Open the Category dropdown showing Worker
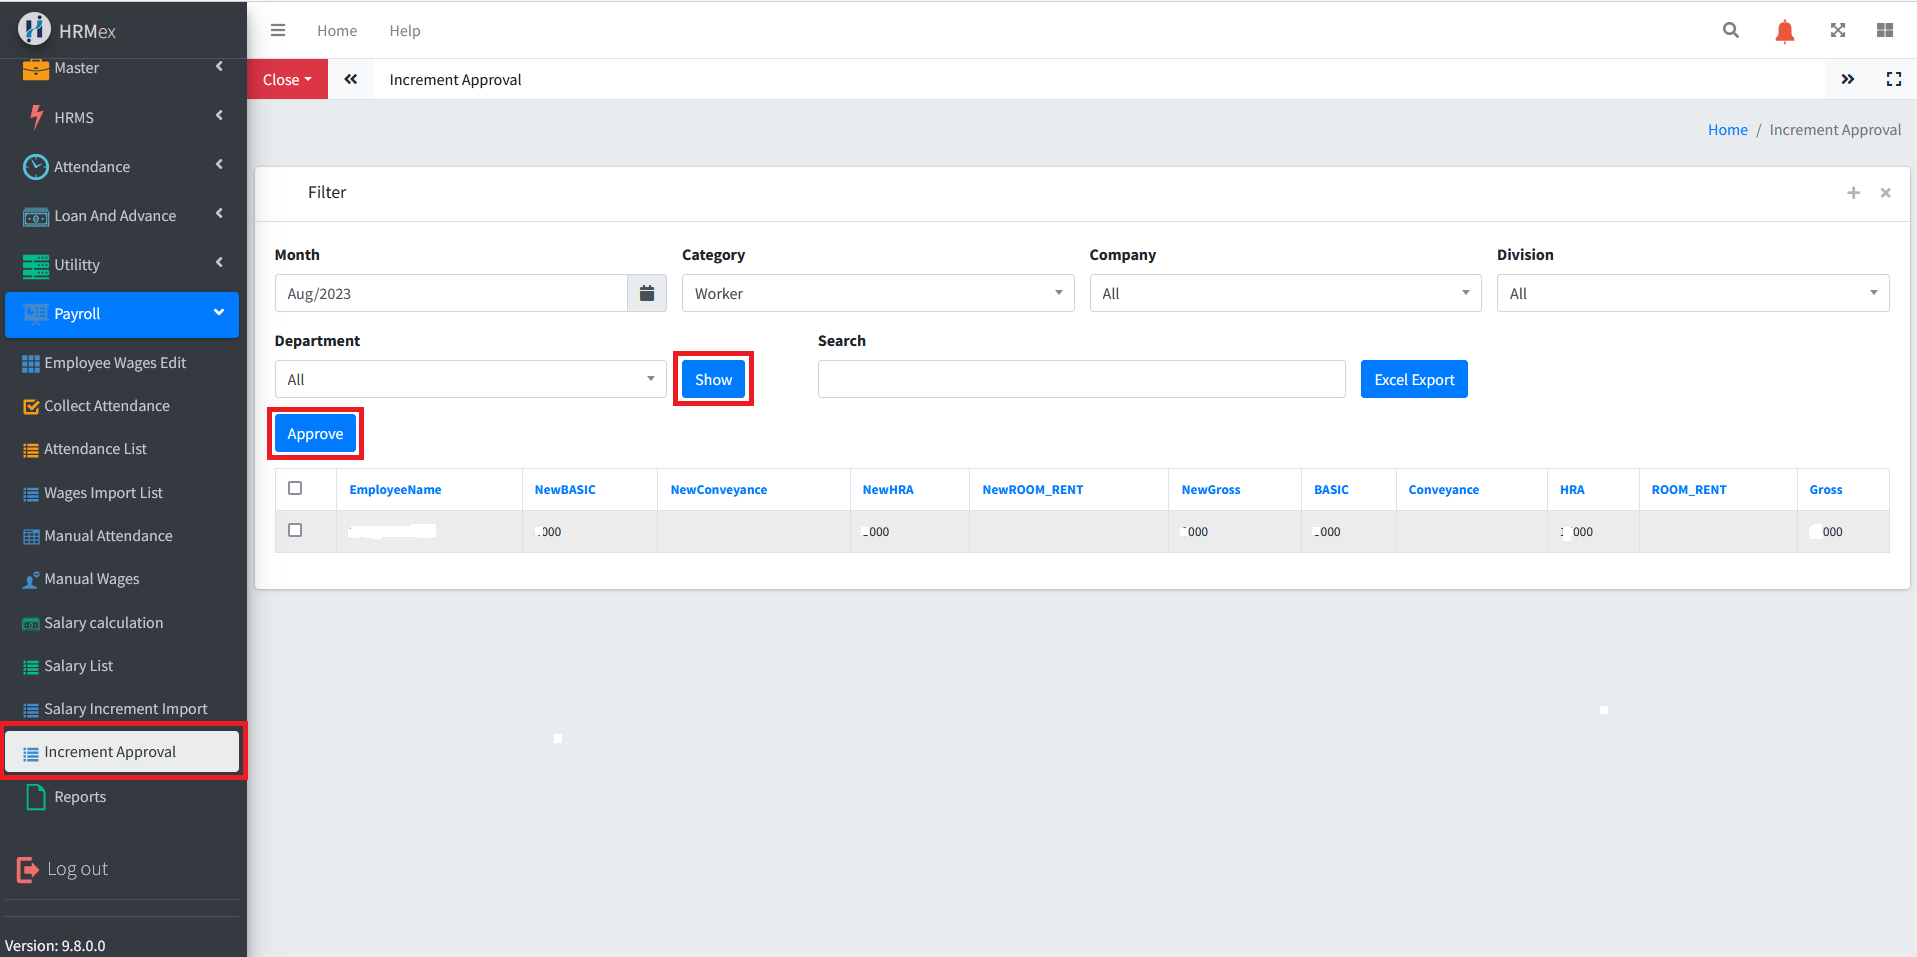 coord(877,293)
